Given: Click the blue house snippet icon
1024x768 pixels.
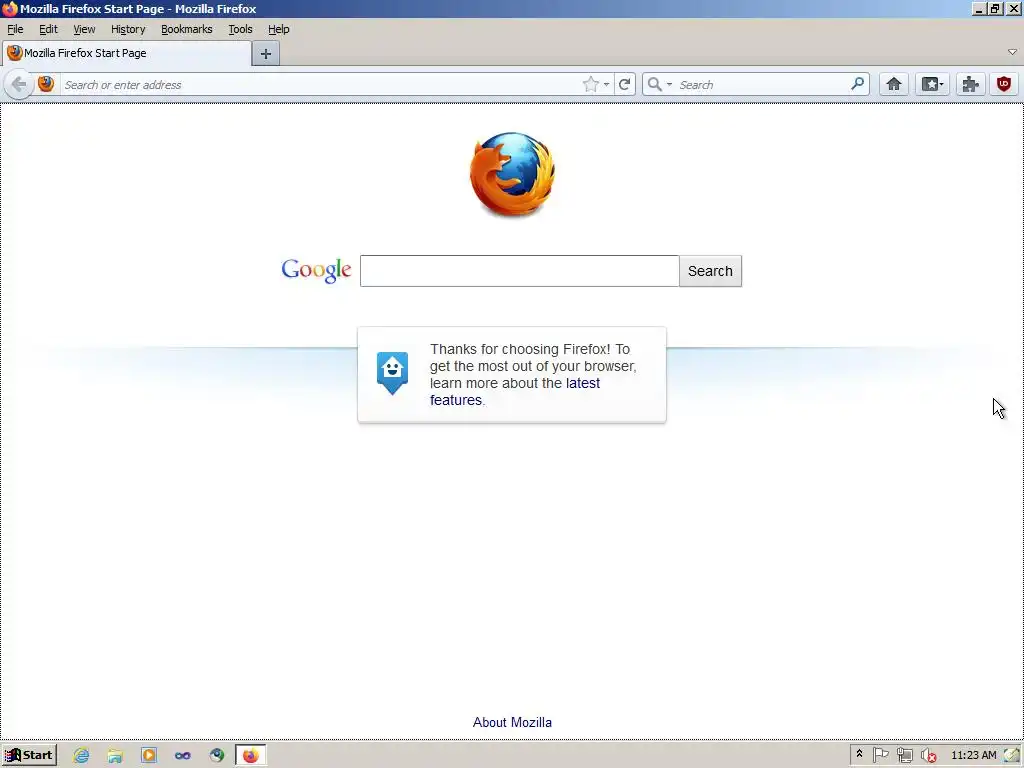Looking at the screenshot, I should (x=392, y=373).
